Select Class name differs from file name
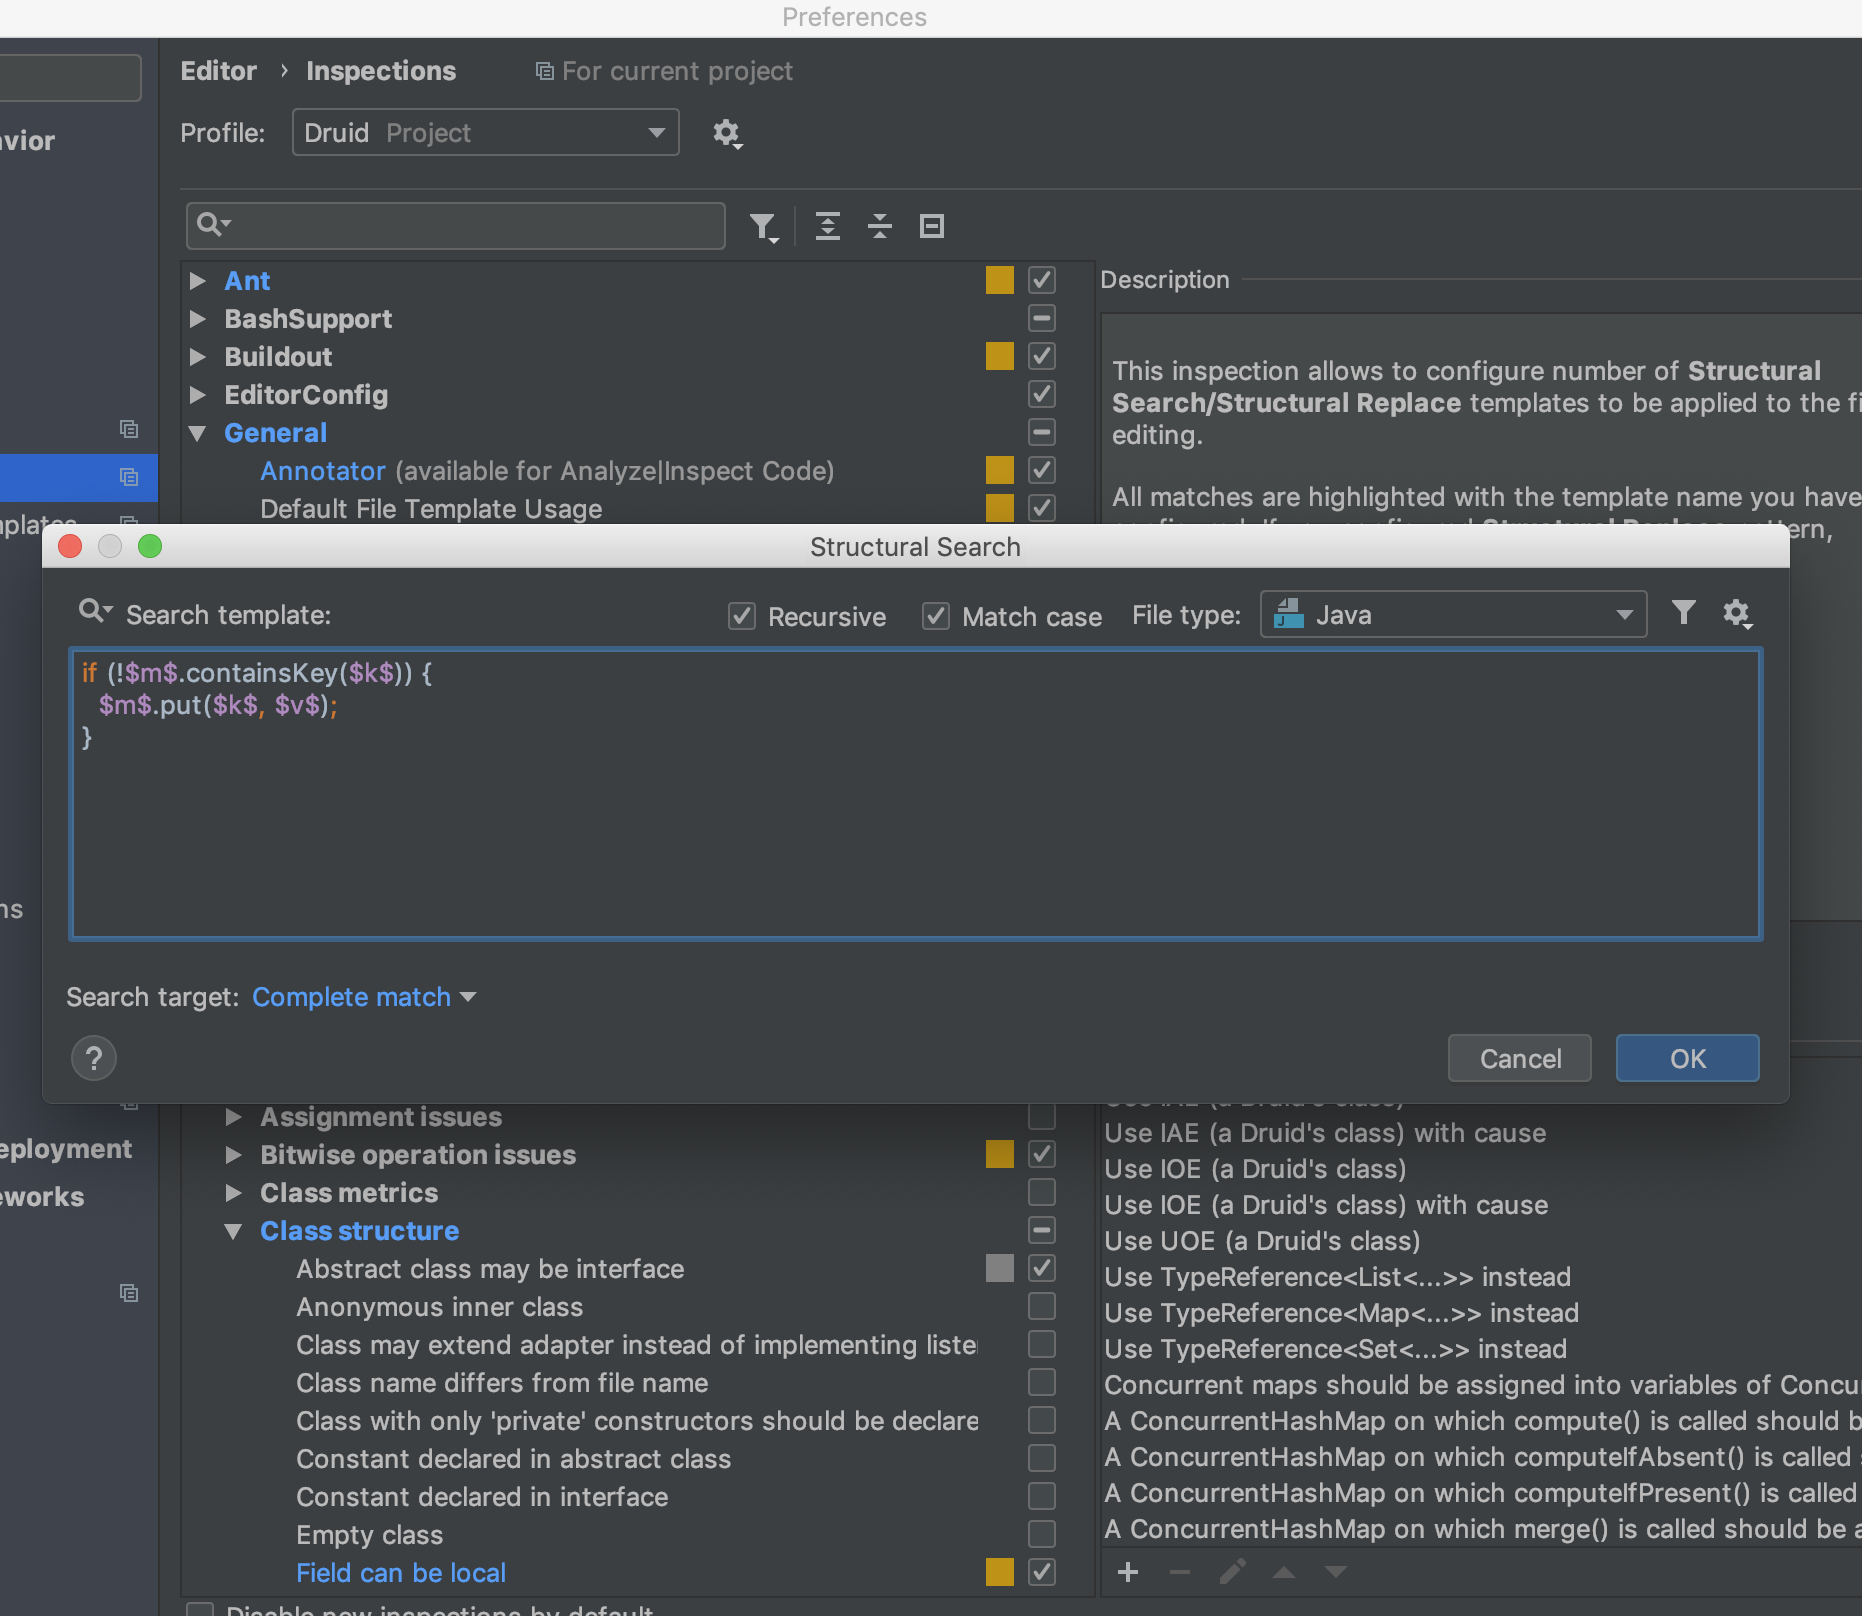 click(x=502, y=1383)
